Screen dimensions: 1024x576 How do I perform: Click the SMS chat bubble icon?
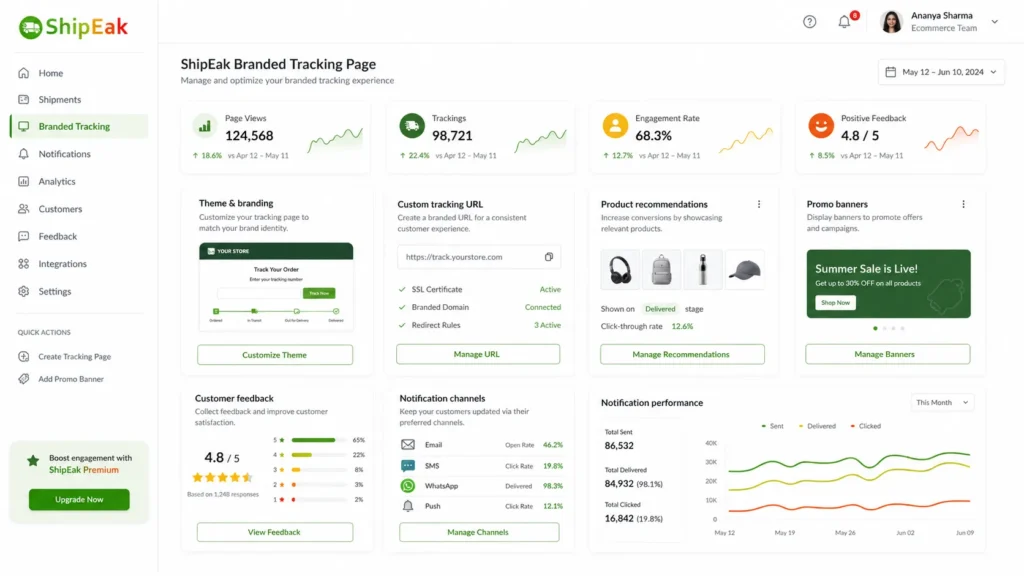click(408, 466)
